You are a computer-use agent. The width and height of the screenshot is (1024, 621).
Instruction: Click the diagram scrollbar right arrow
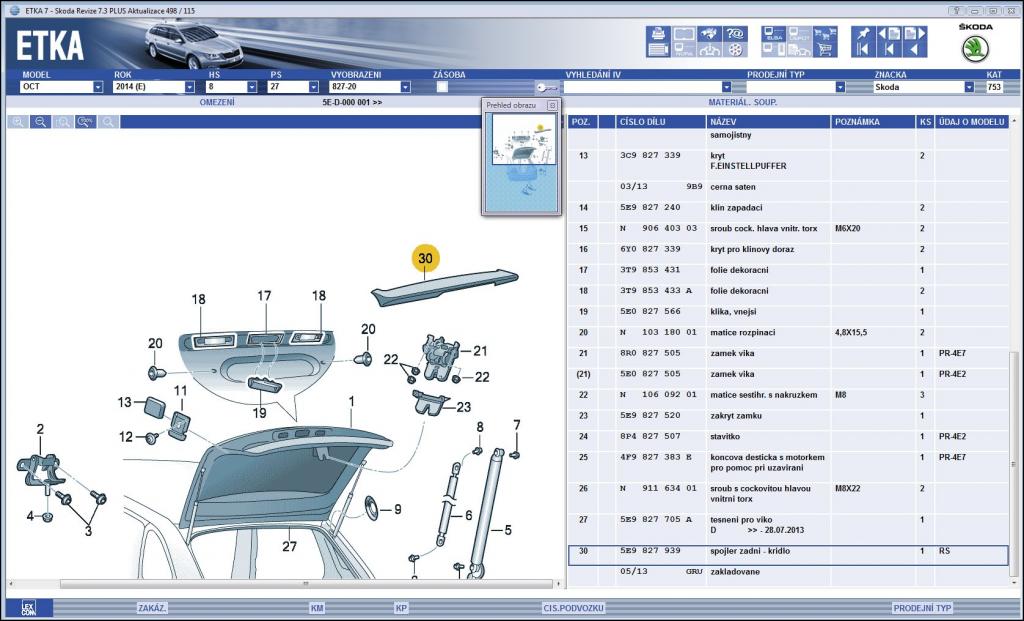point(558,584)
